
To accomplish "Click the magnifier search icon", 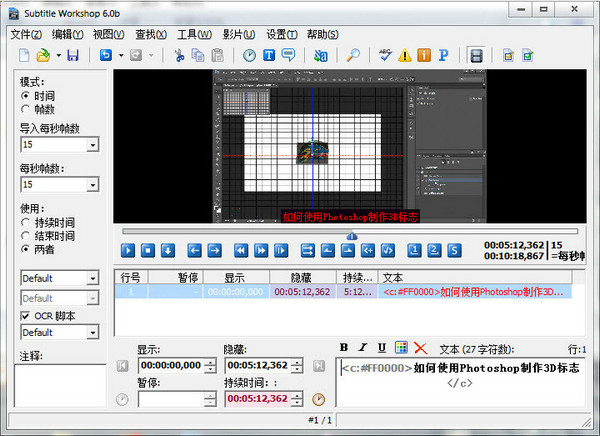I will click(x=355, y=55).
